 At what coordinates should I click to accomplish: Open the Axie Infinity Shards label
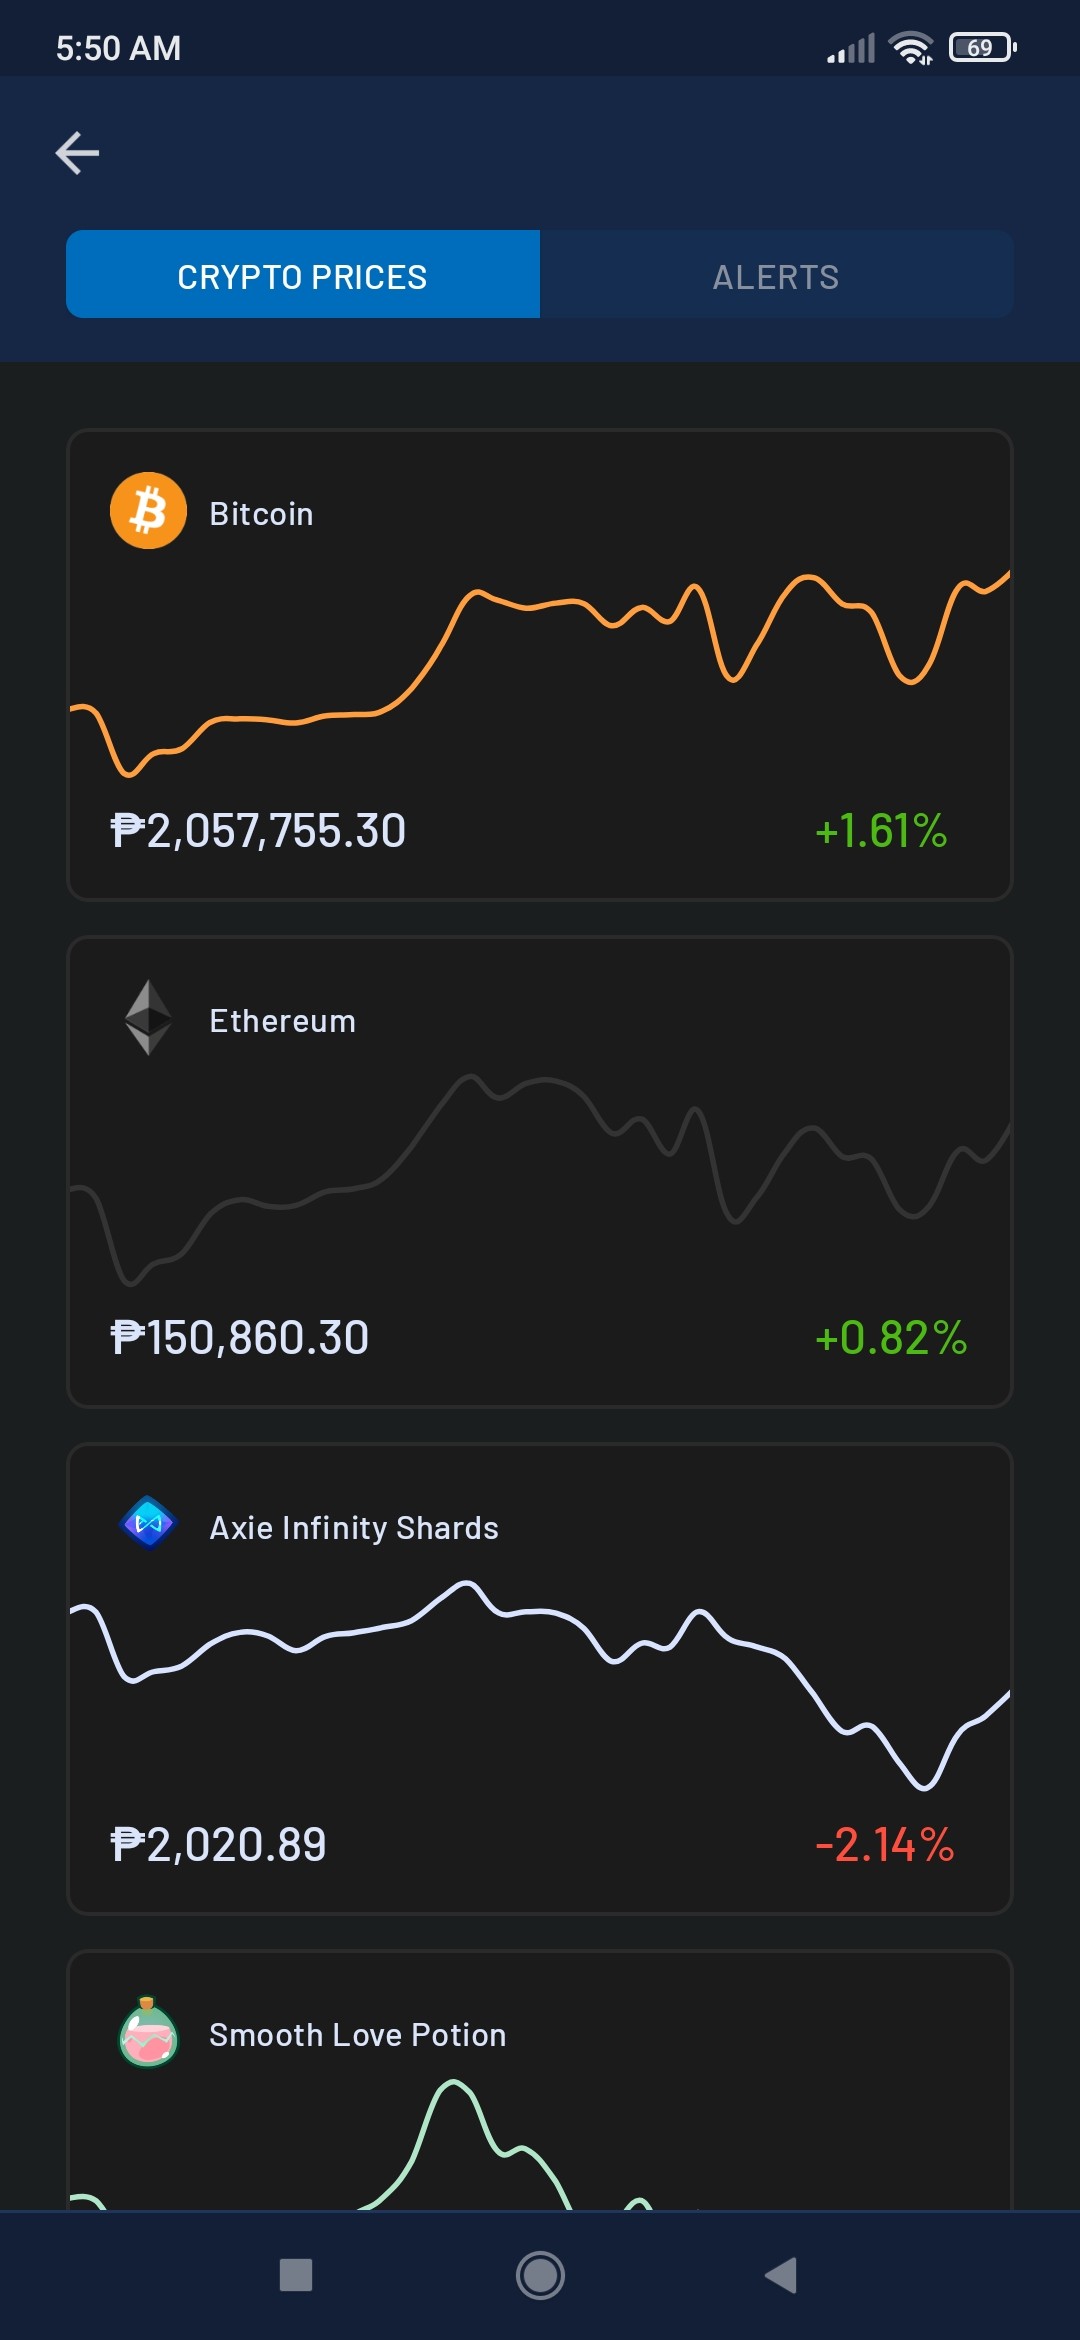coord(354,1528)
